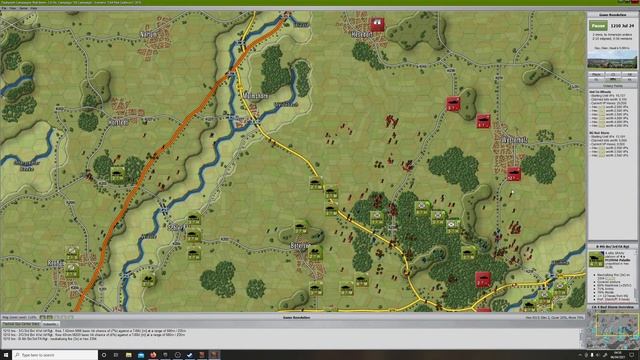Image resolution: width=640 pixels, height=360 pixels.
Task: Select the green highlighted counter in the northern forest edge
Action: [x=422, y=208]
